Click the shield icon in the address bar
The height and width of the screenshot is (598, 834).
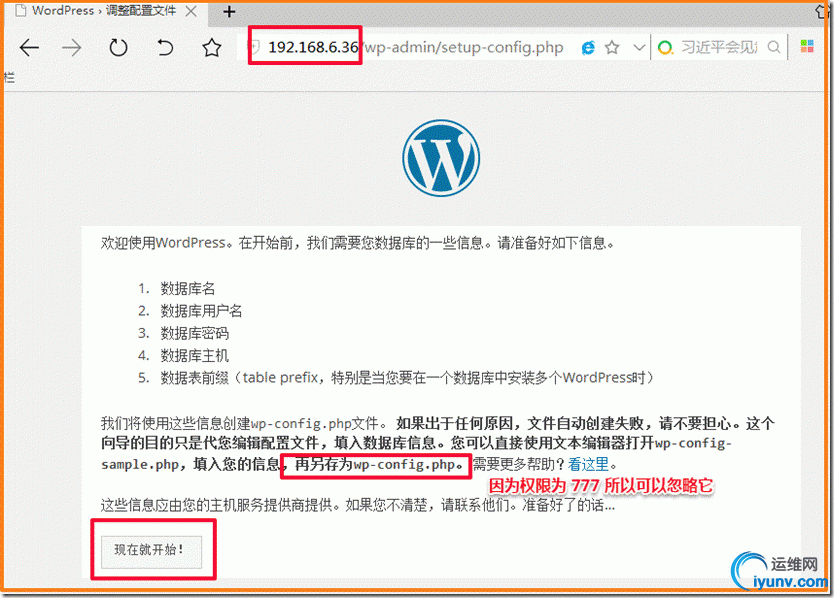click(255, 47)
